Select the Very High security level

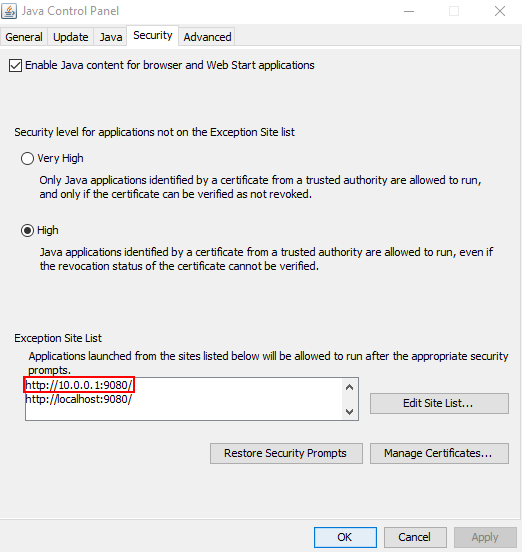[x=27, y=158]
